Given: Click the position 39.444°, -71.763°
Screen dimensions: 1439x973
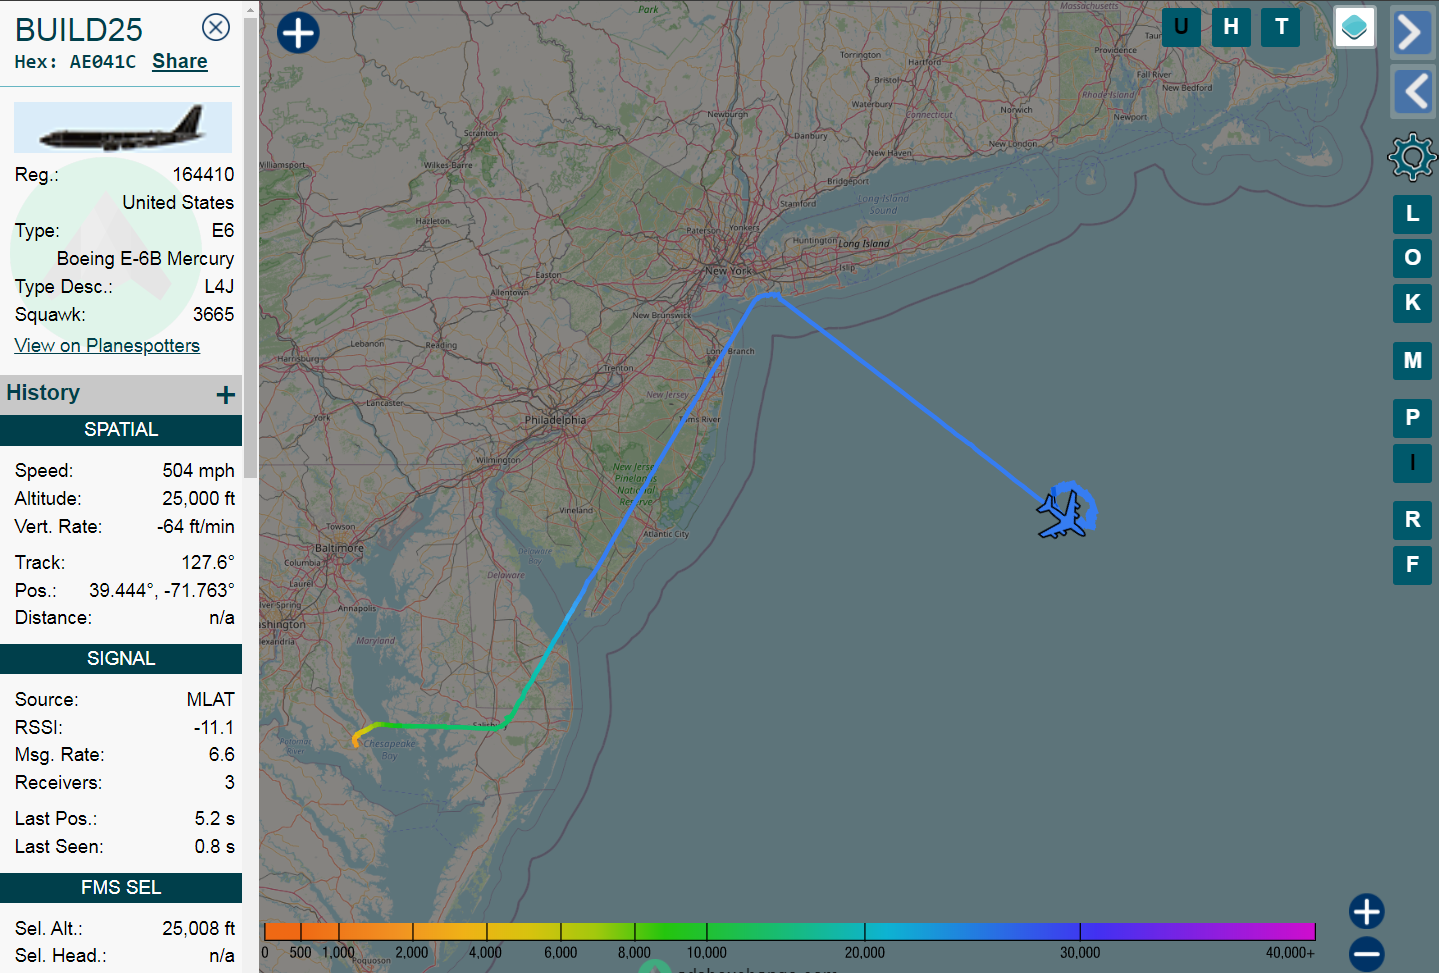Looking at the screenshot, I should 162,591.
